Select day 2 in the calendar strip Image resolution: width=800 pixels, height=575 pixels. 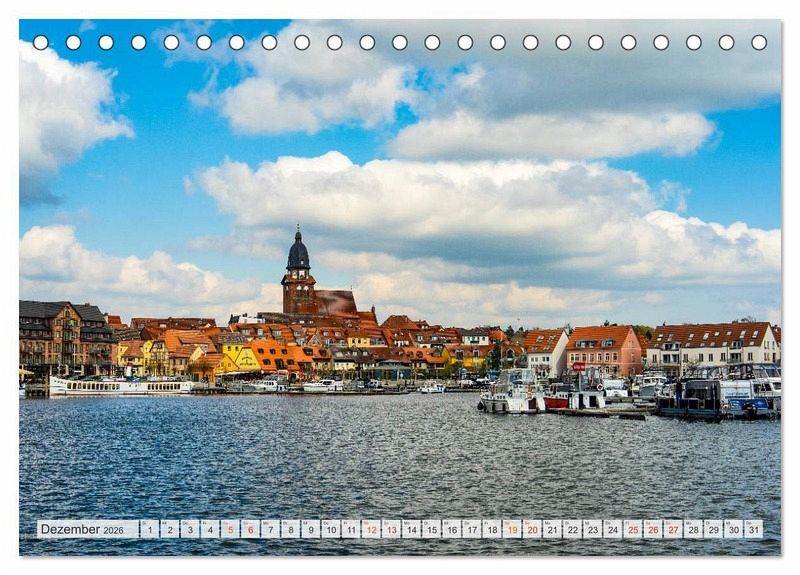pyautogui.click(x=170, y=529)
